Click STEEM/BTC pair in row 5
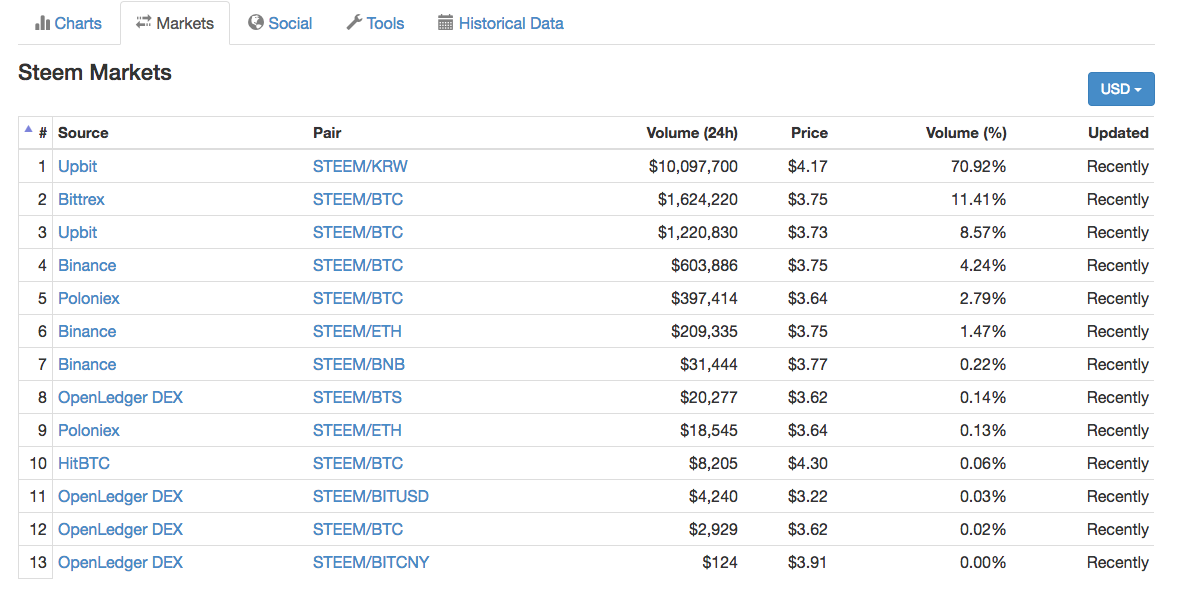This screenshot has width=1188, height=592. coord(358,298)
